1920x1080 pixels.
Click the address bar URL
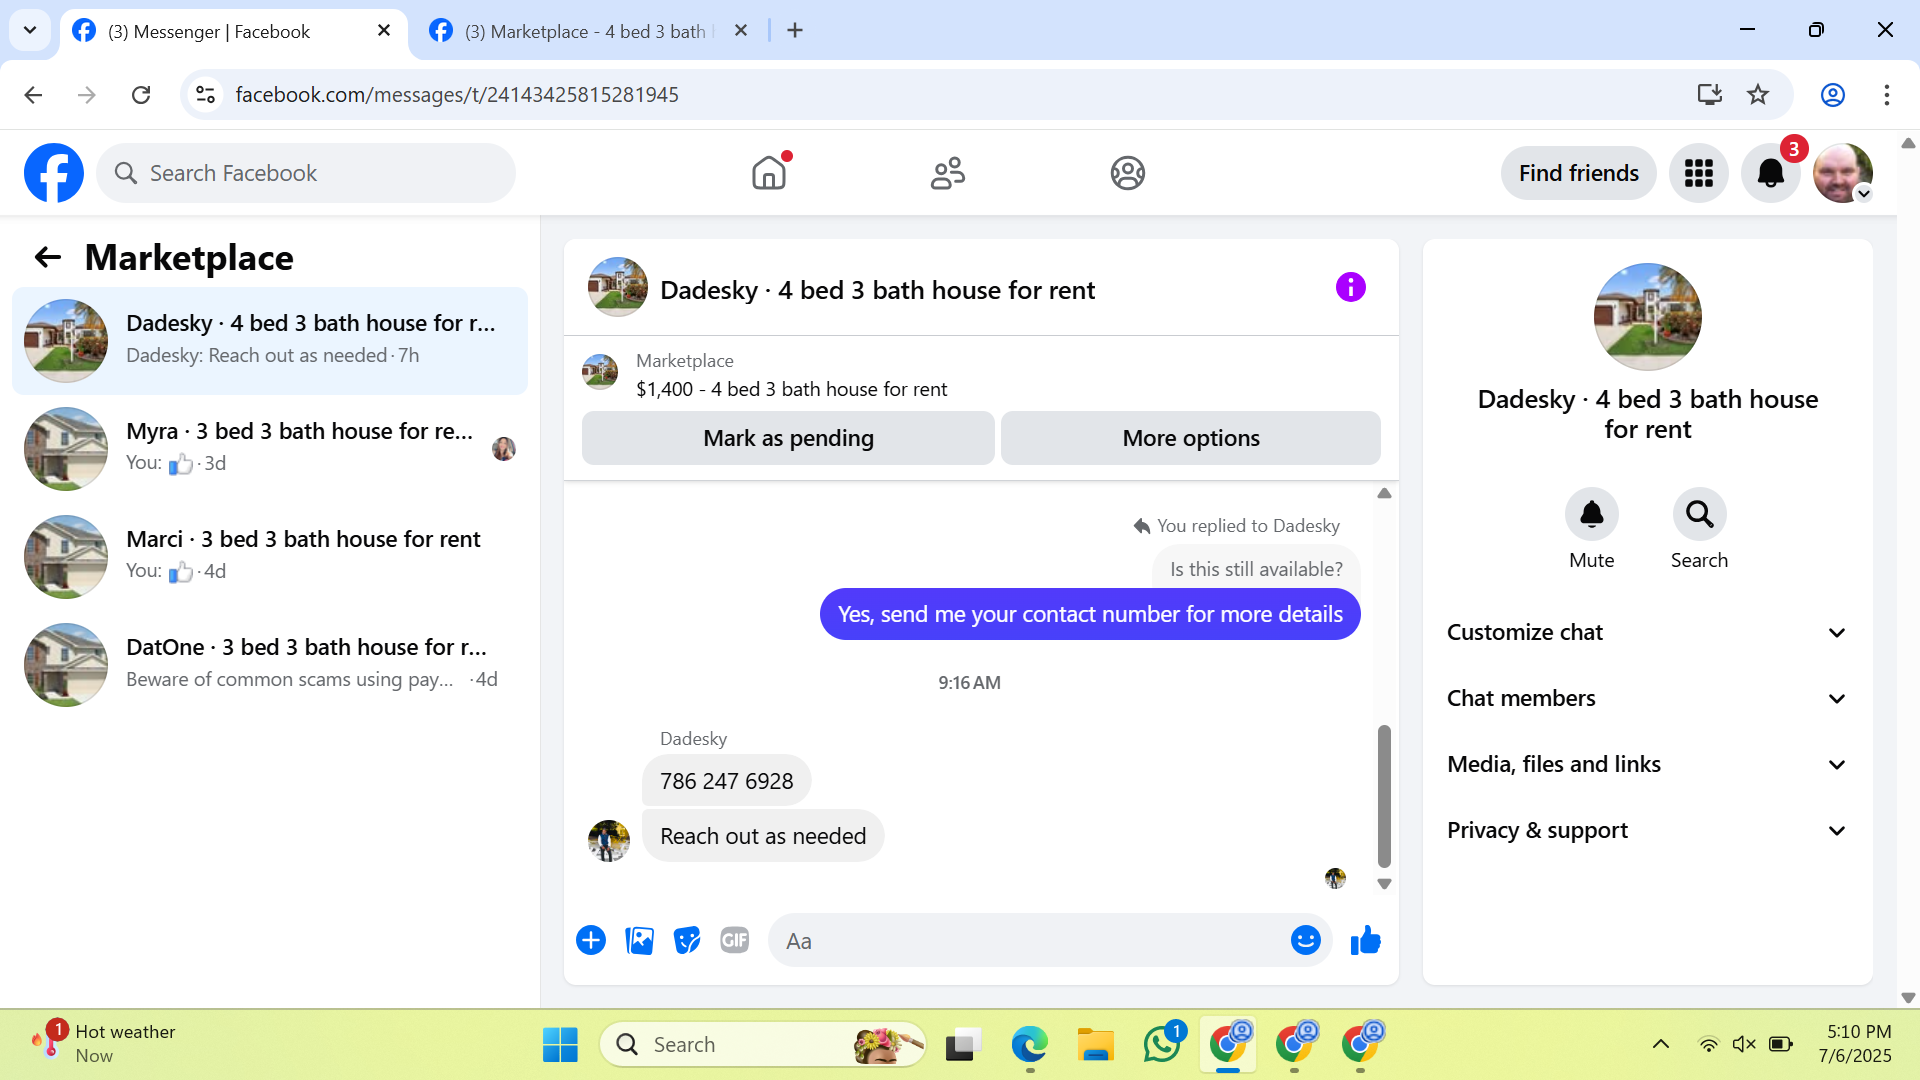coord(457,95)
